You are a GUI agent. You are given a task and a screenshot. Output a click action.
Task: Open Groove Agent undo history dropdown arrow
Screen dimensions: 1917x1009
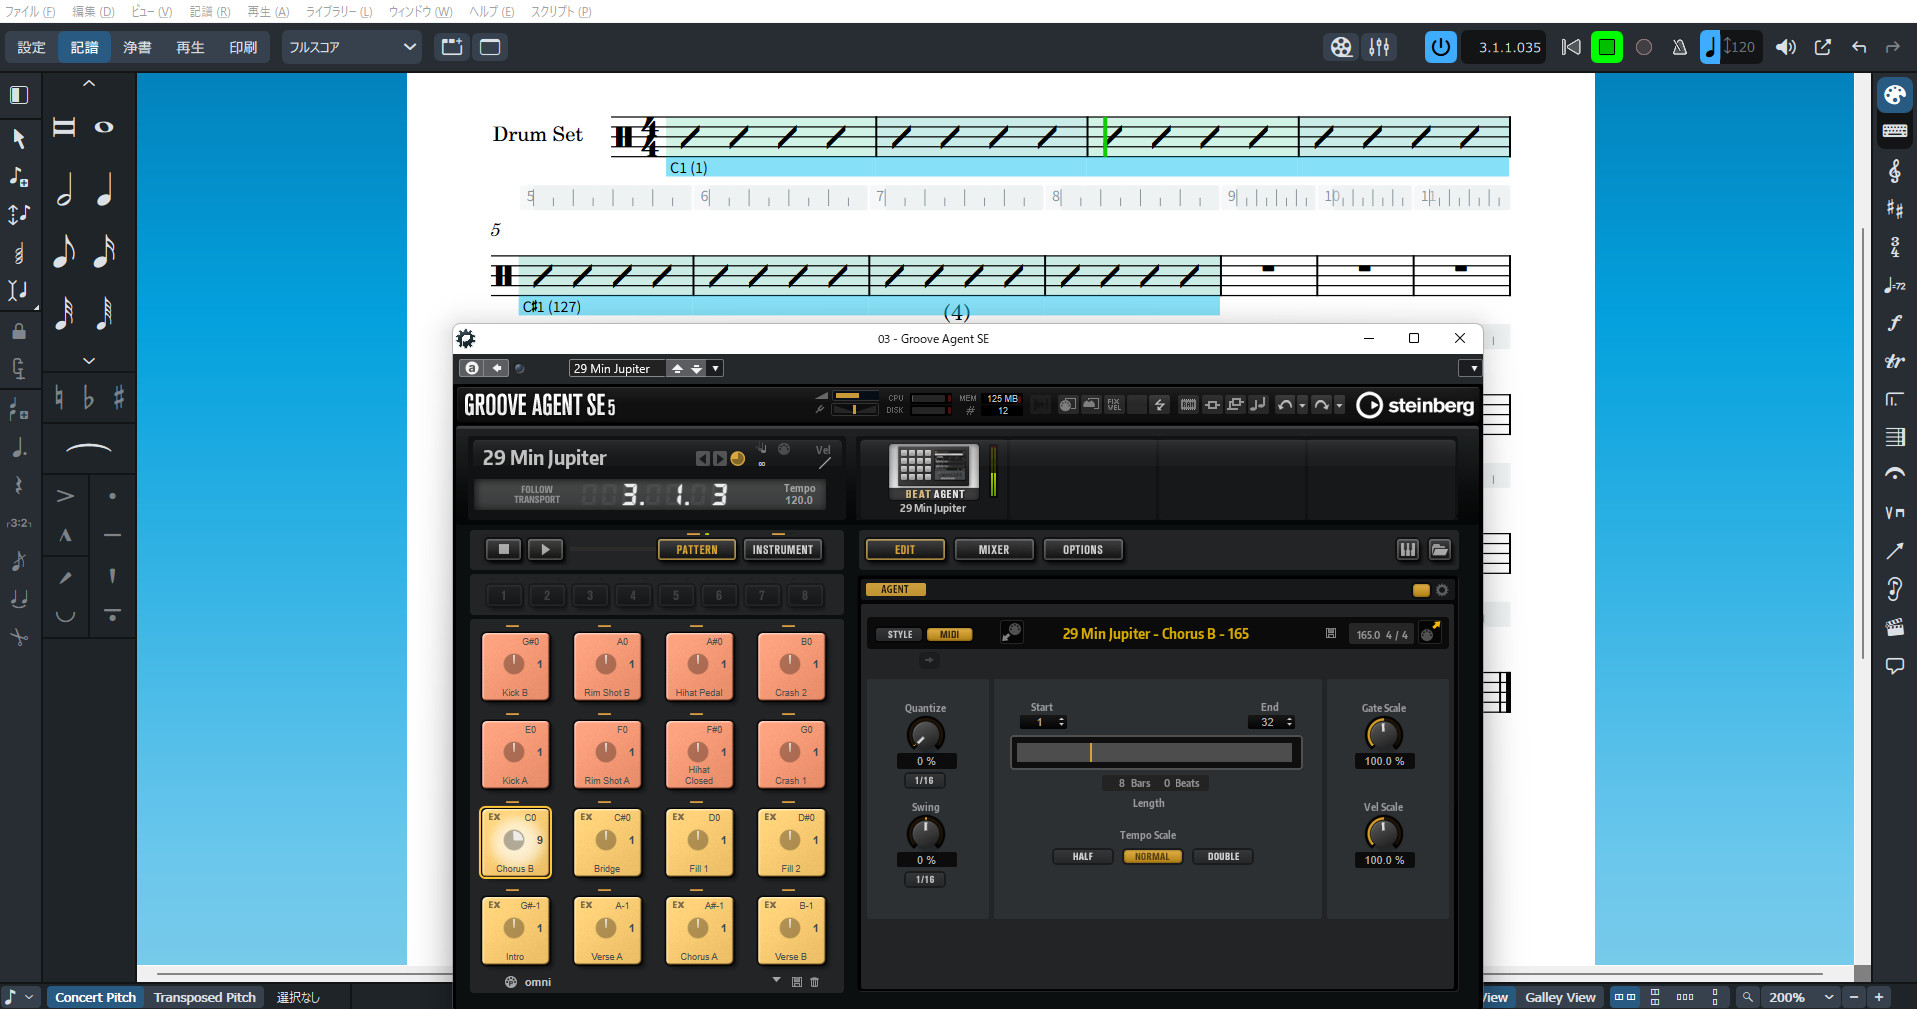pyautogui.click(x=1302, y=405)
